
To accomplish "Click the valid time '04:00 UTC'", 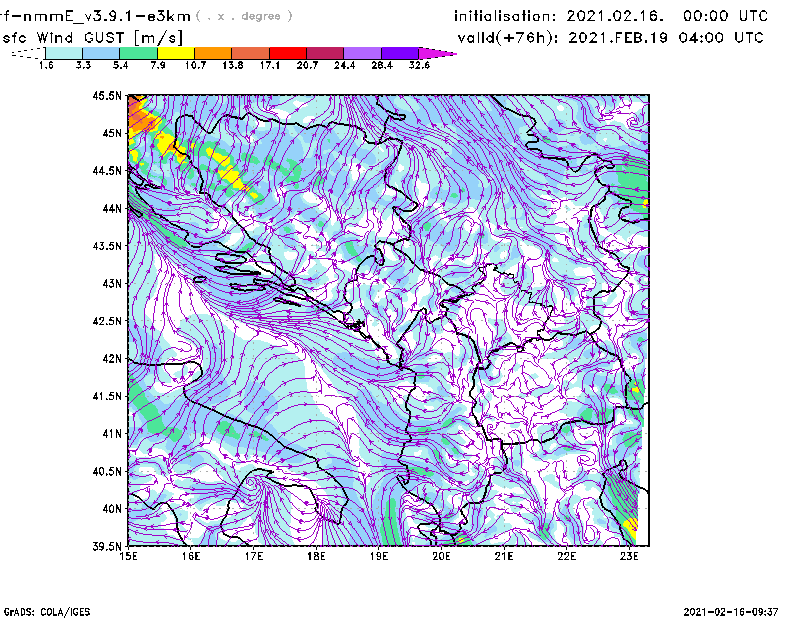I will (721, 38).
